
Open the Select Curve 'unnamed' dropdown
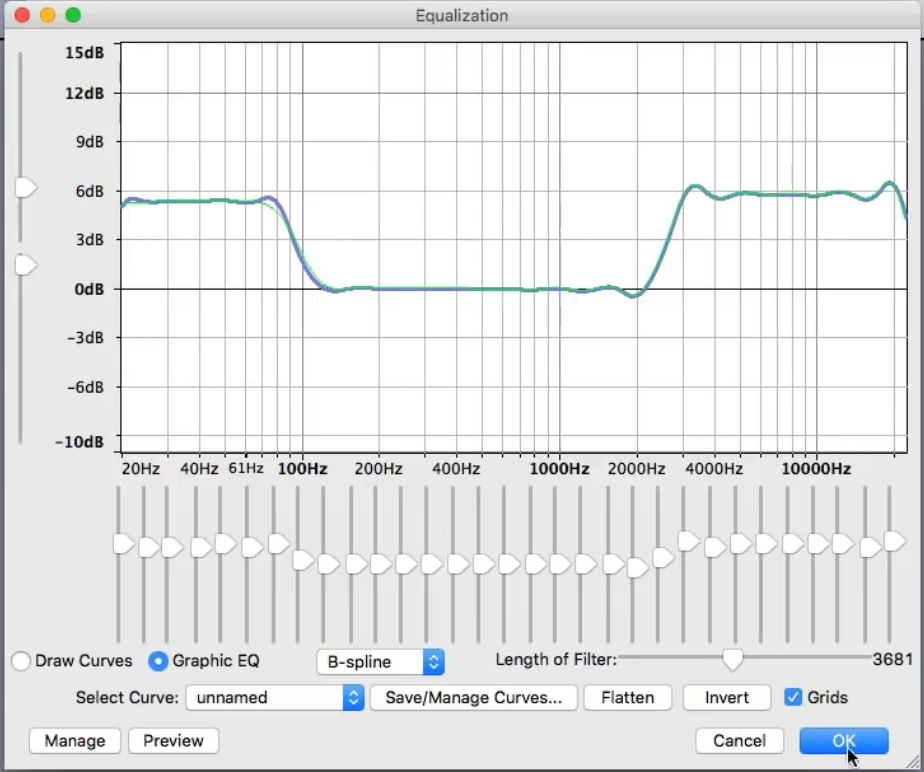pyautogui.click(x=275, y=698)
